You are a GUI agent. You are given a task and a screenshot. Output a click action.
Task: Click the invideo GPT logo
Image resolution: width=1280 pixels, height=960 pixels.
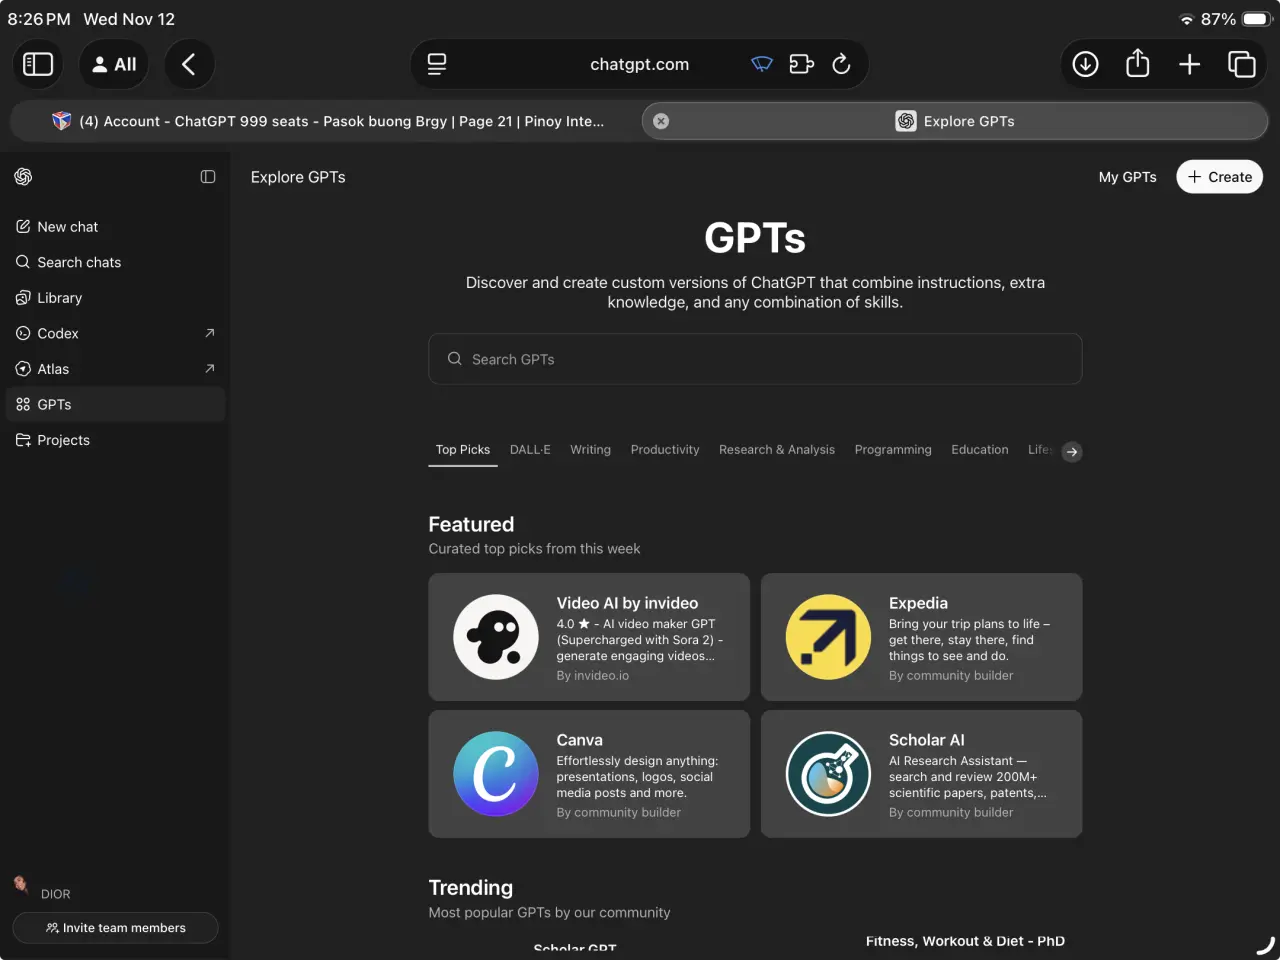tap(496, 637)
